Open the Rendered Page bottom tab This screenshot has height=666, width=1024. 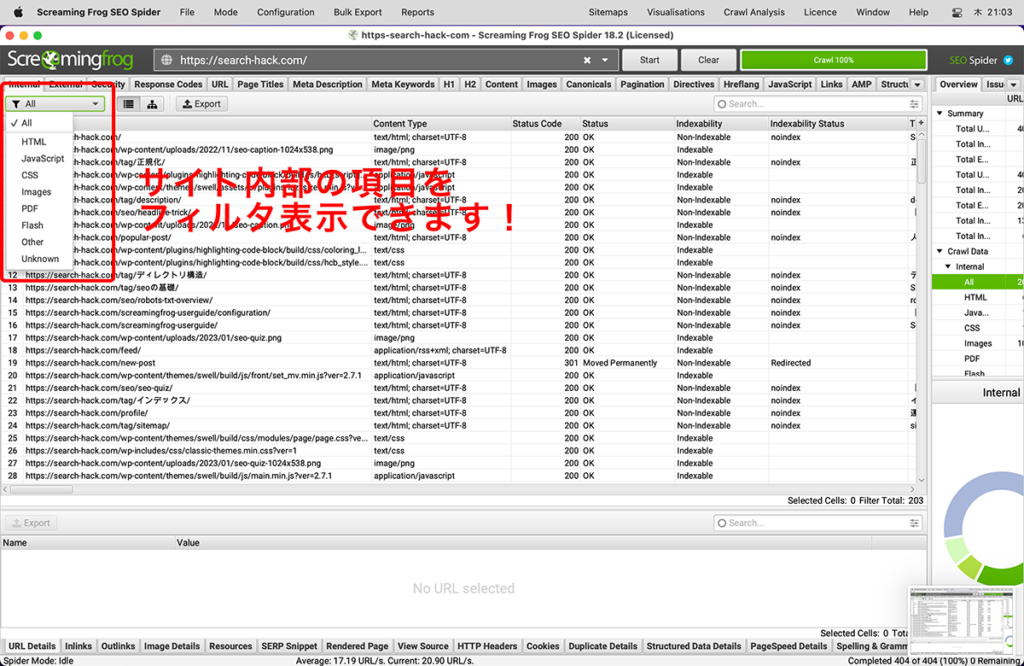tap(357, 646)
